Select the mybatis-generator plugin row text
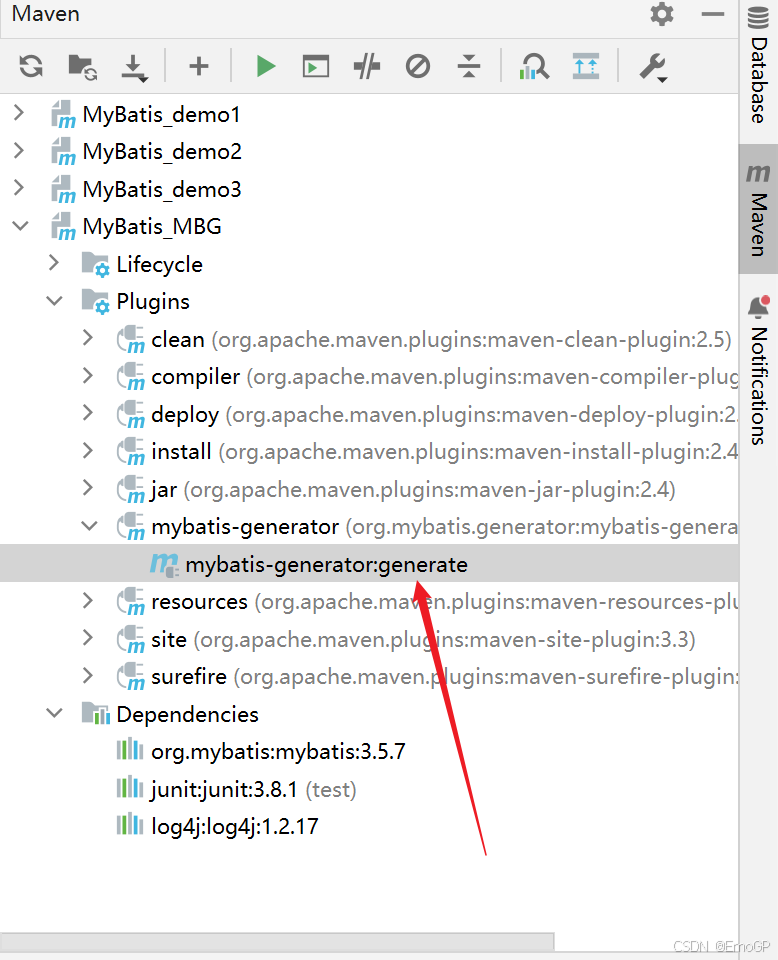This screenshot has width=778, height=960. click(x=444, y=527)
